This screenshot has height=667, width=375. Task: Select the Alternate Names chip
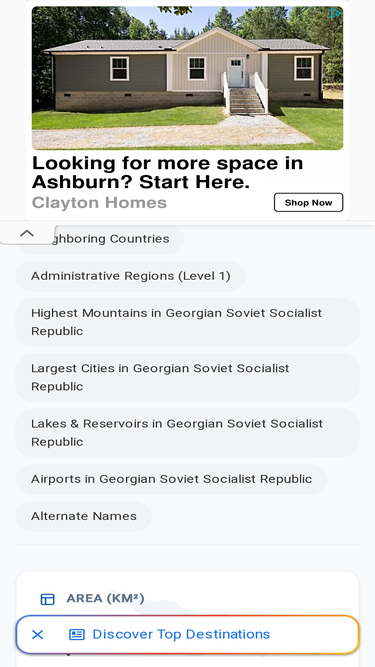(84, 516)
